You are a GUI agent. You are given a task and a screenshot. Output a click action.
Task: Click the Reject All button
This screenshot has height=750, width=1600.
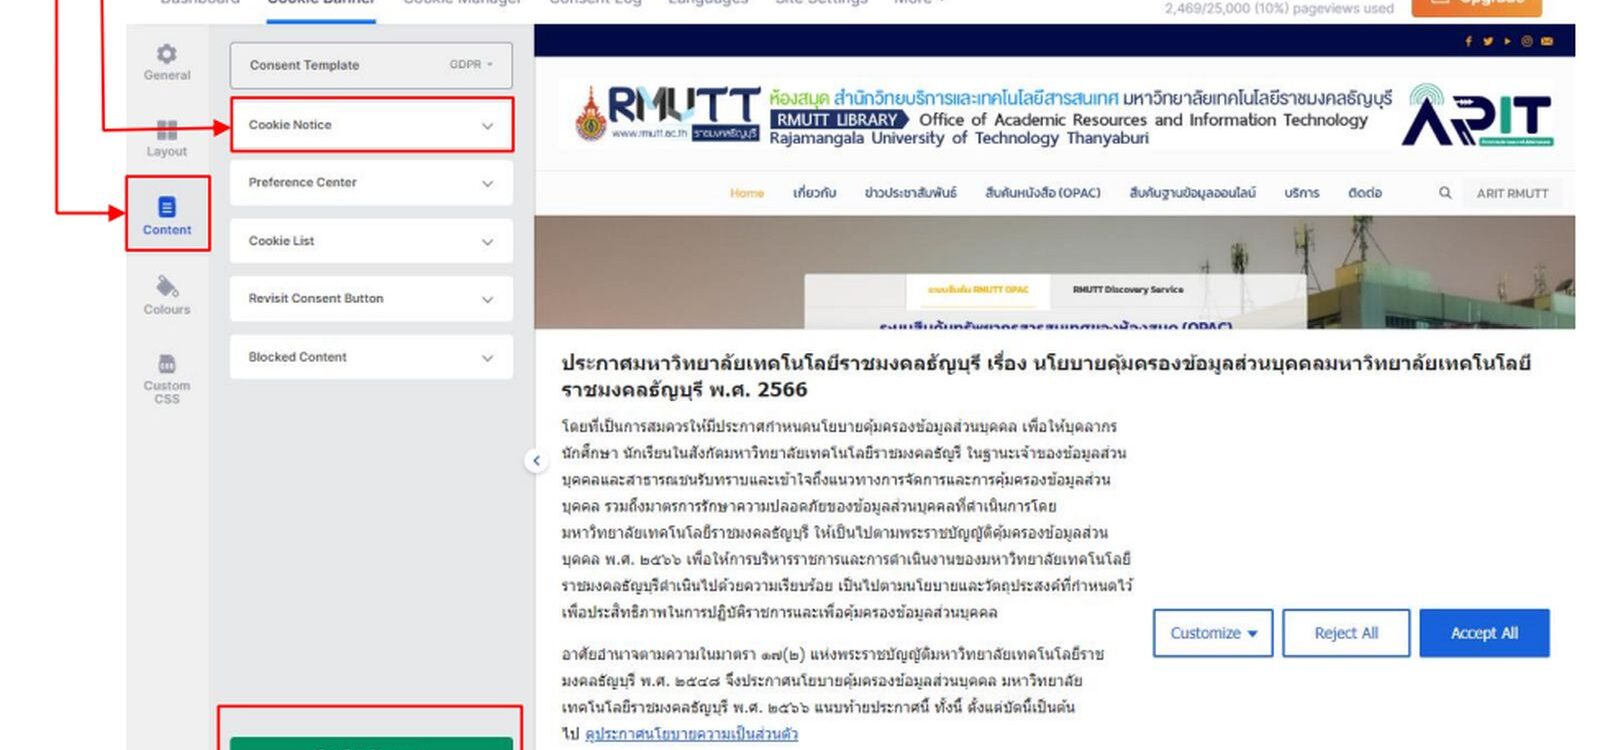pos(1346,633)
